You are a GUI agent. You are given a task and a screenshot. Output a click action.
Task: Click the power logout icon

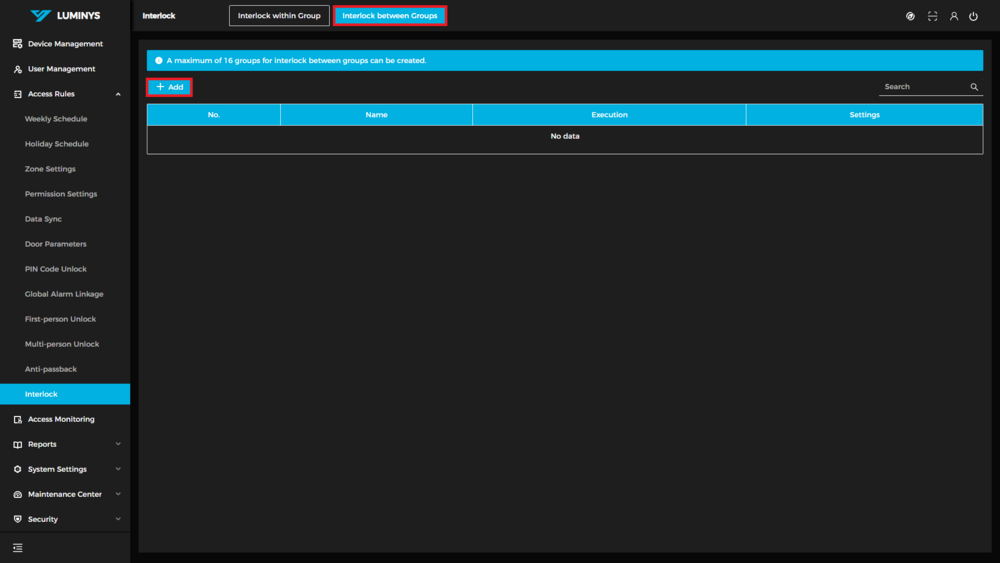973,16
